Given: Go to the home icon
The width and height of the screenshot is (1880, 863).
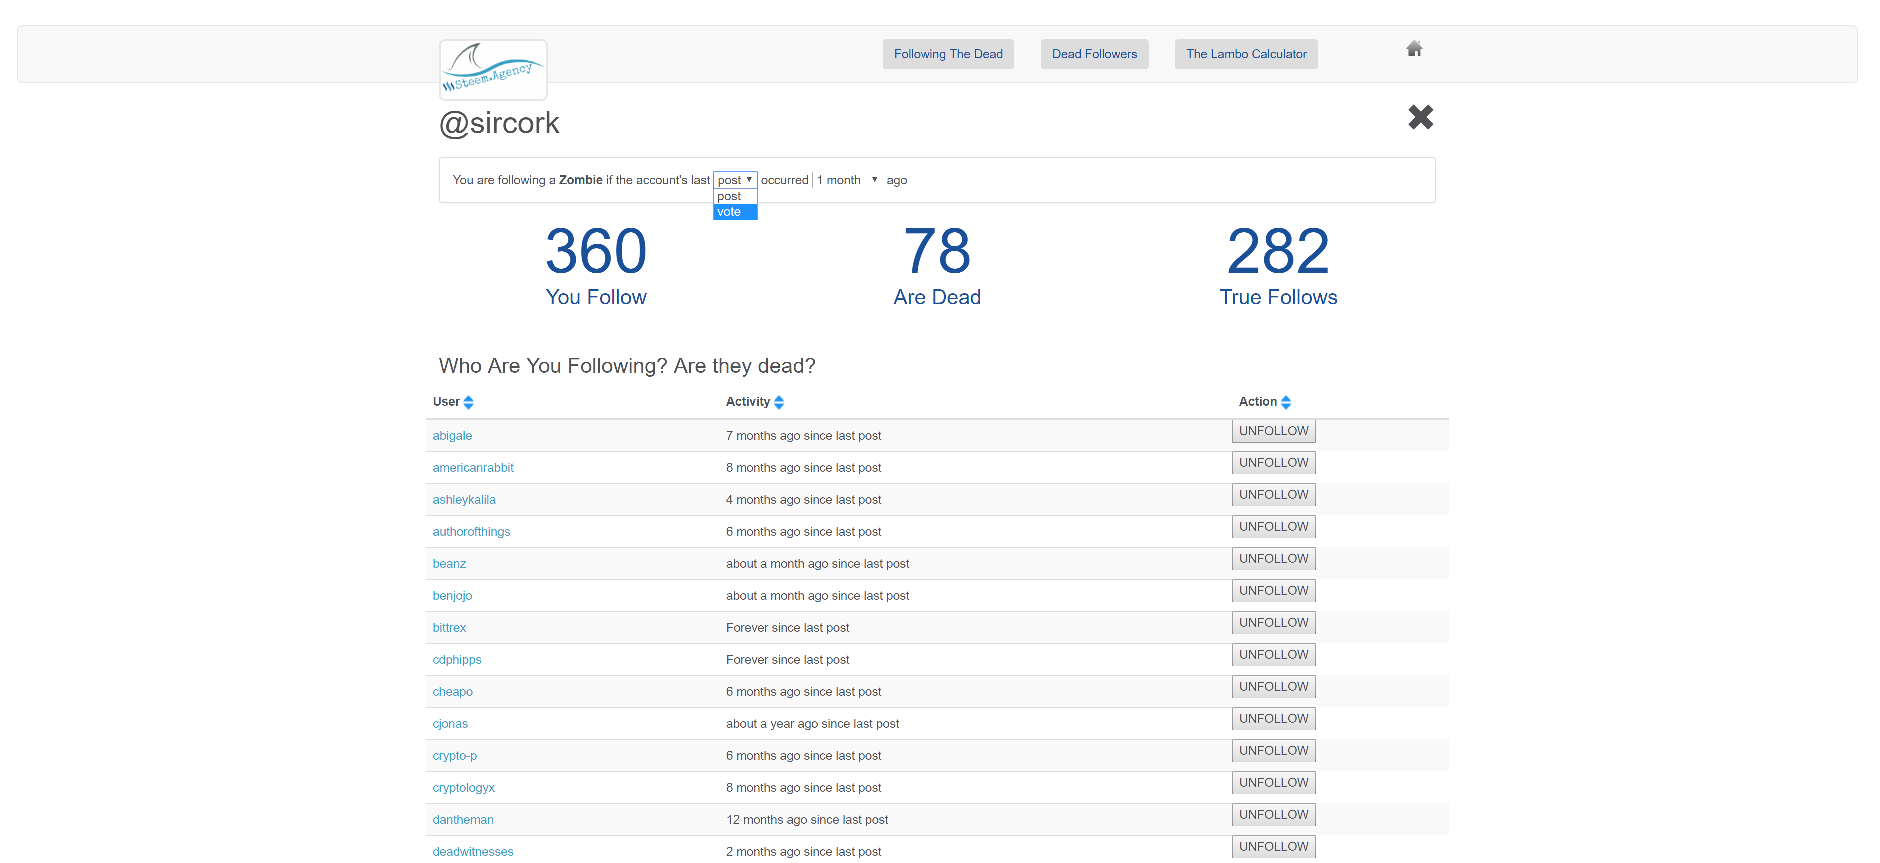Looking at the screenshot, I should point(1414,49).
